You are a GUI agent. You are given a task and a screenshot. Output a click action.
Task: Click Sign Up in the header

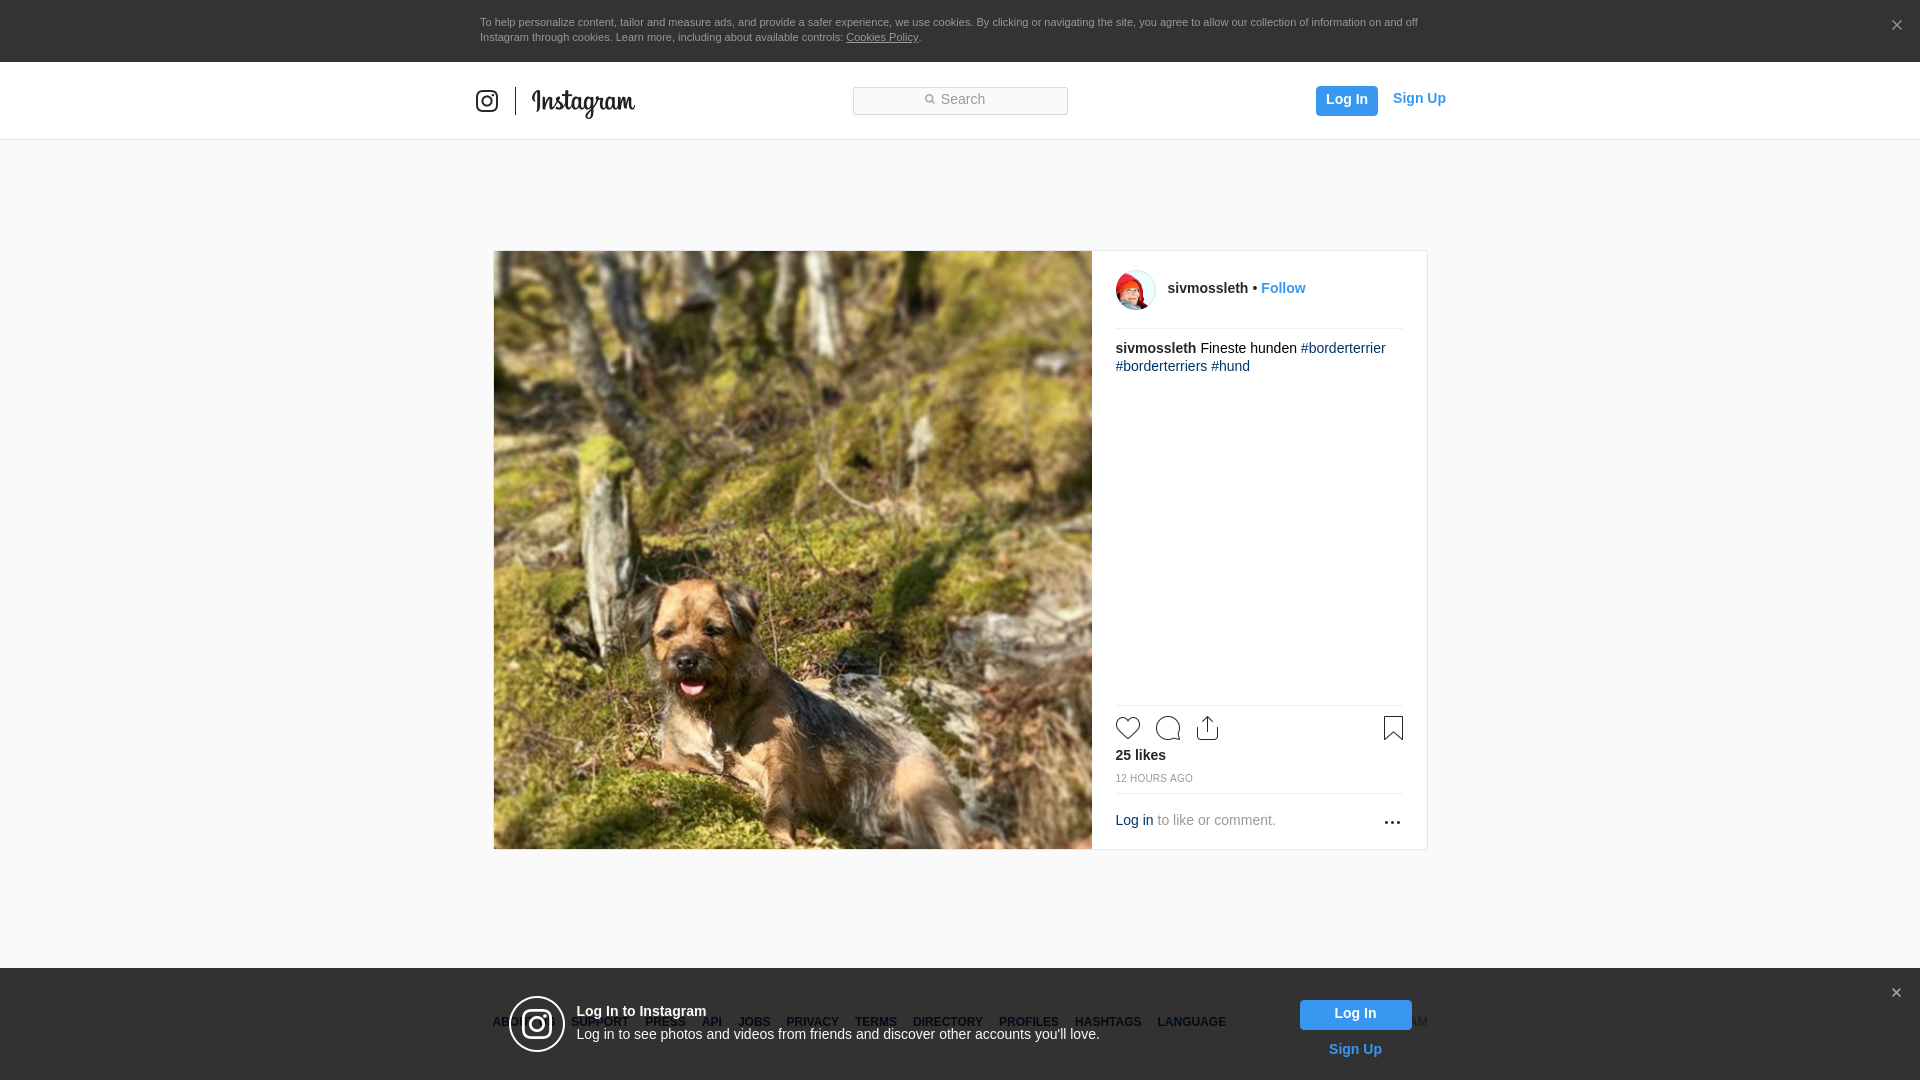click(x=1418, y=98)
